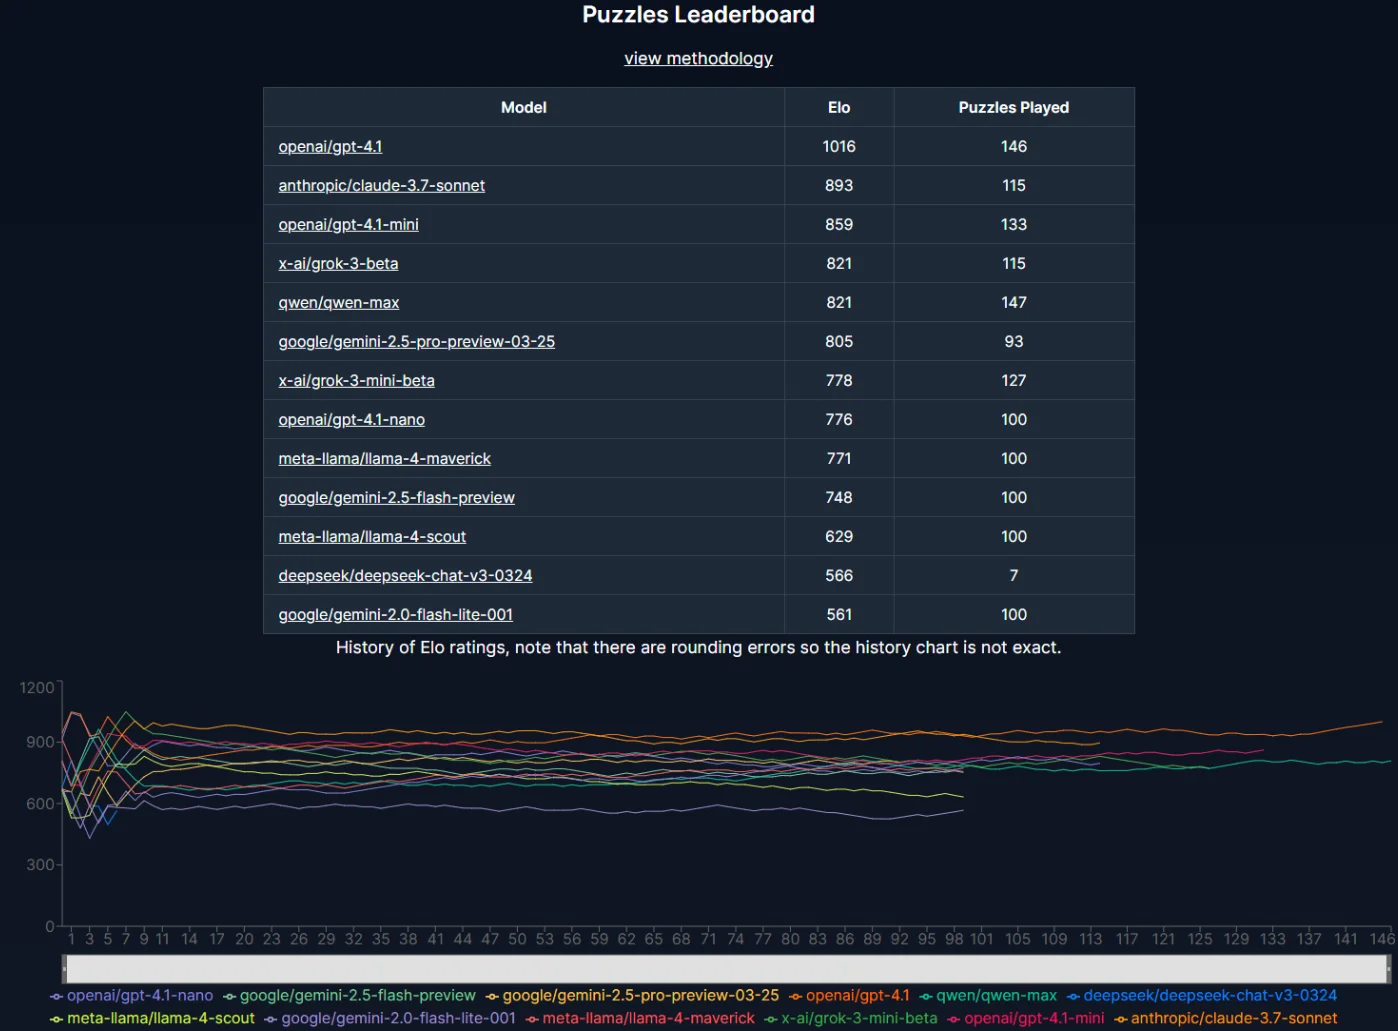Screen dimensions: 1398x1031
Task: Open the view methodology link
Action: click(x=698, y=58)
